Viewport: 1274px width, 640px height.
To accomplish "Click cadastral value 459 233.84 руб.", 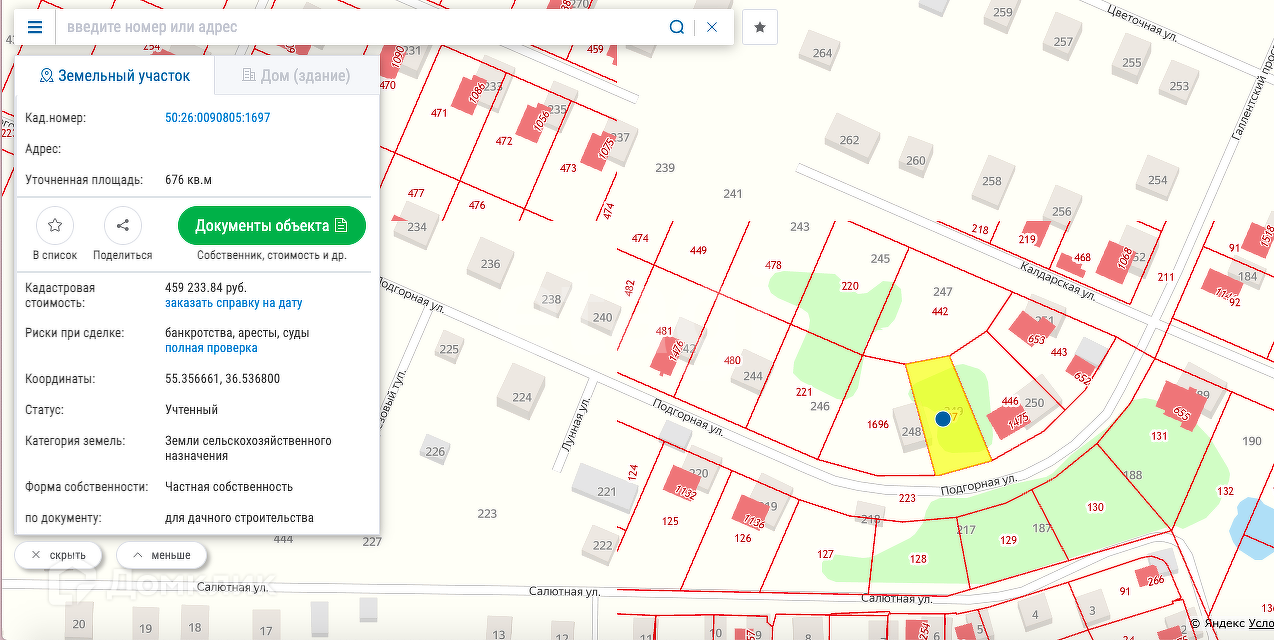I will 205,288.
